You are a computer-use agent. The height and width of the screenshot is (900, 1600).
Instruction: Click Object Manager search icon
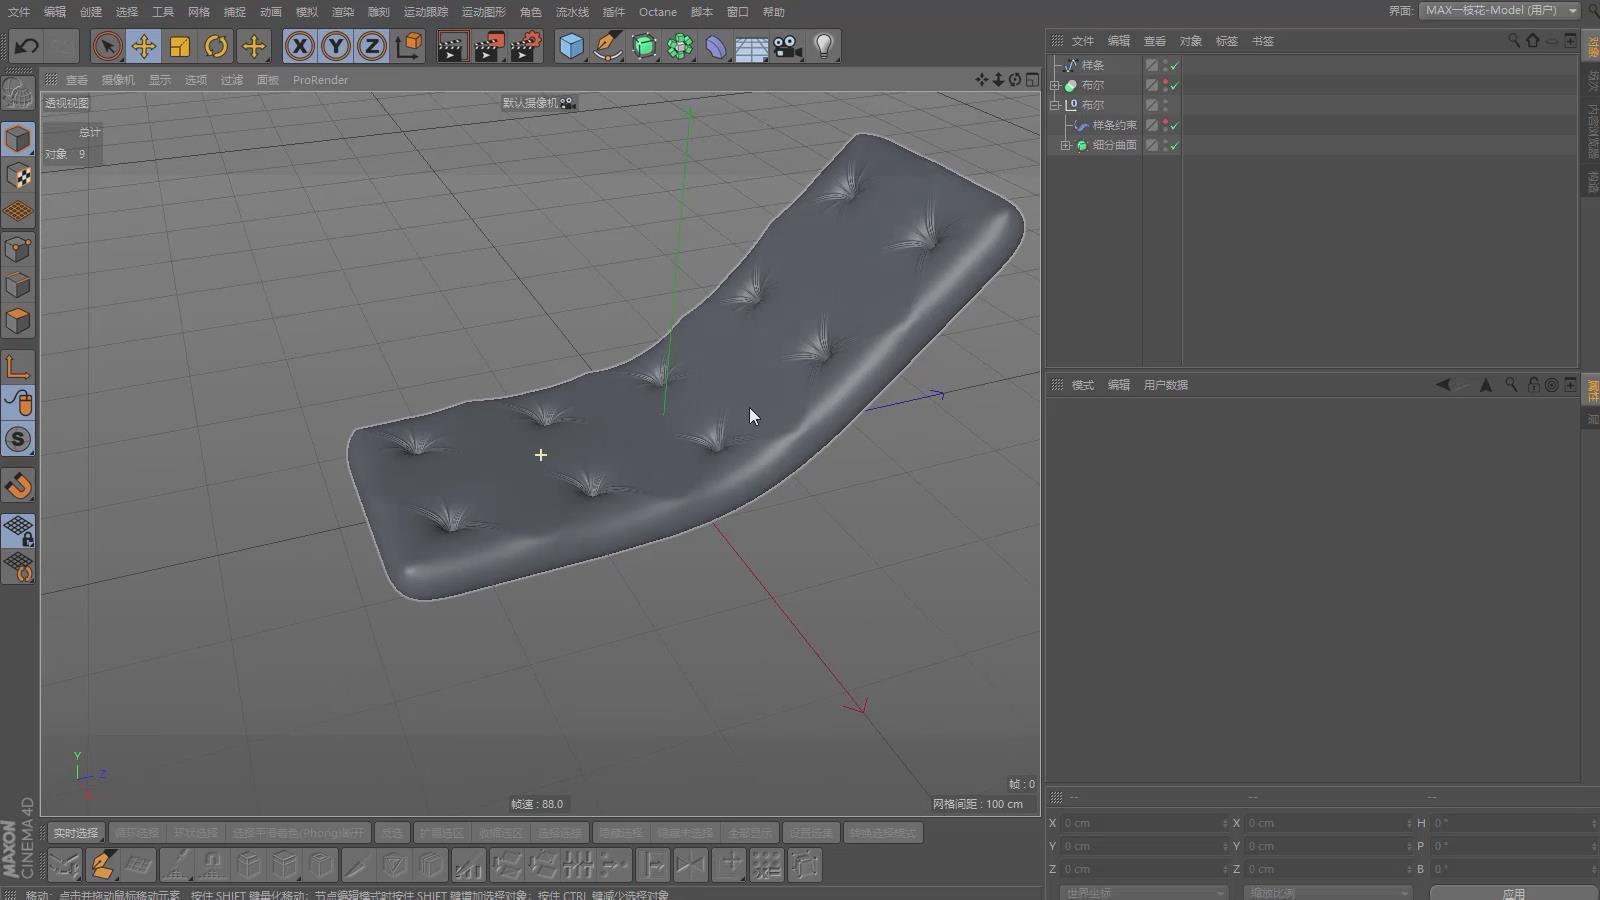(x=1514, y=41)
